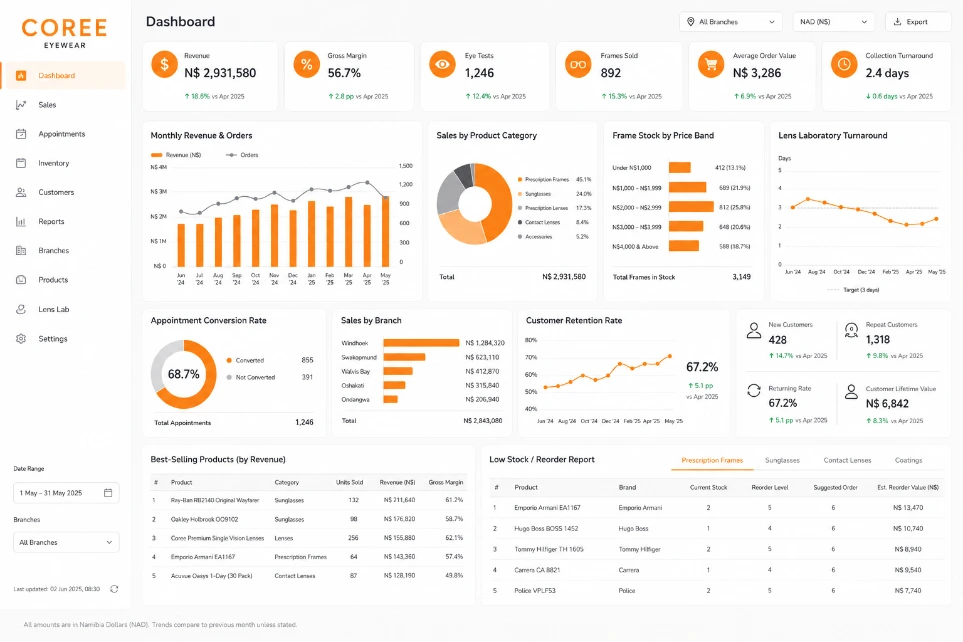Expand the sidebar Branches filter dropdown

(x=66, y=542)
